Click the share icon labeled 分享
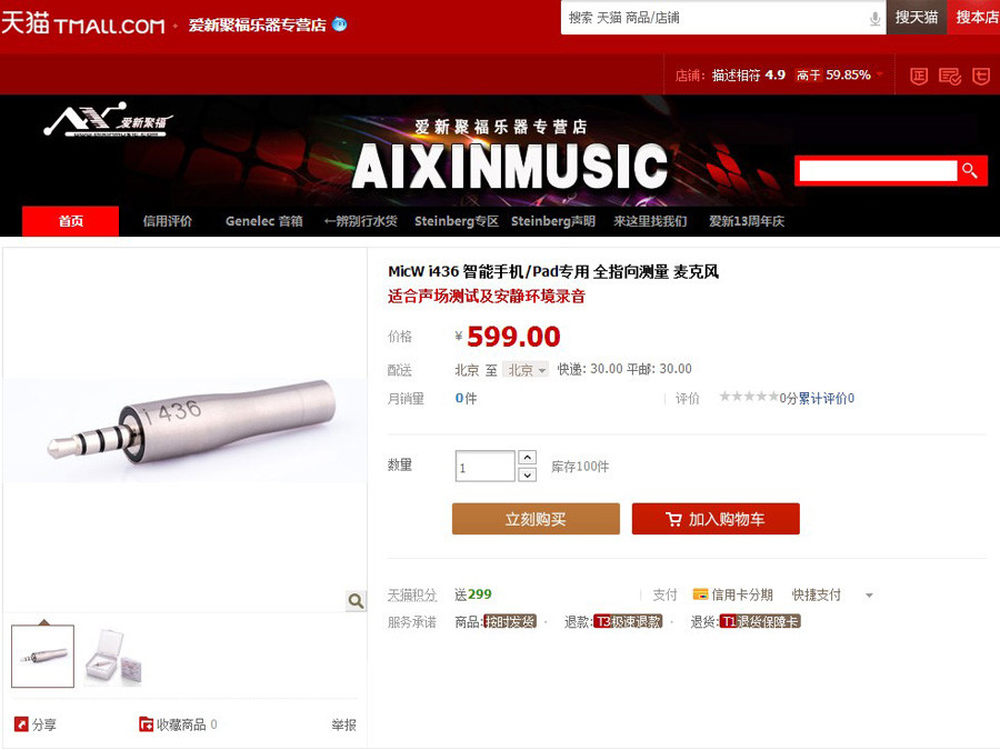 pyautogui.click(x=22, y=724)
